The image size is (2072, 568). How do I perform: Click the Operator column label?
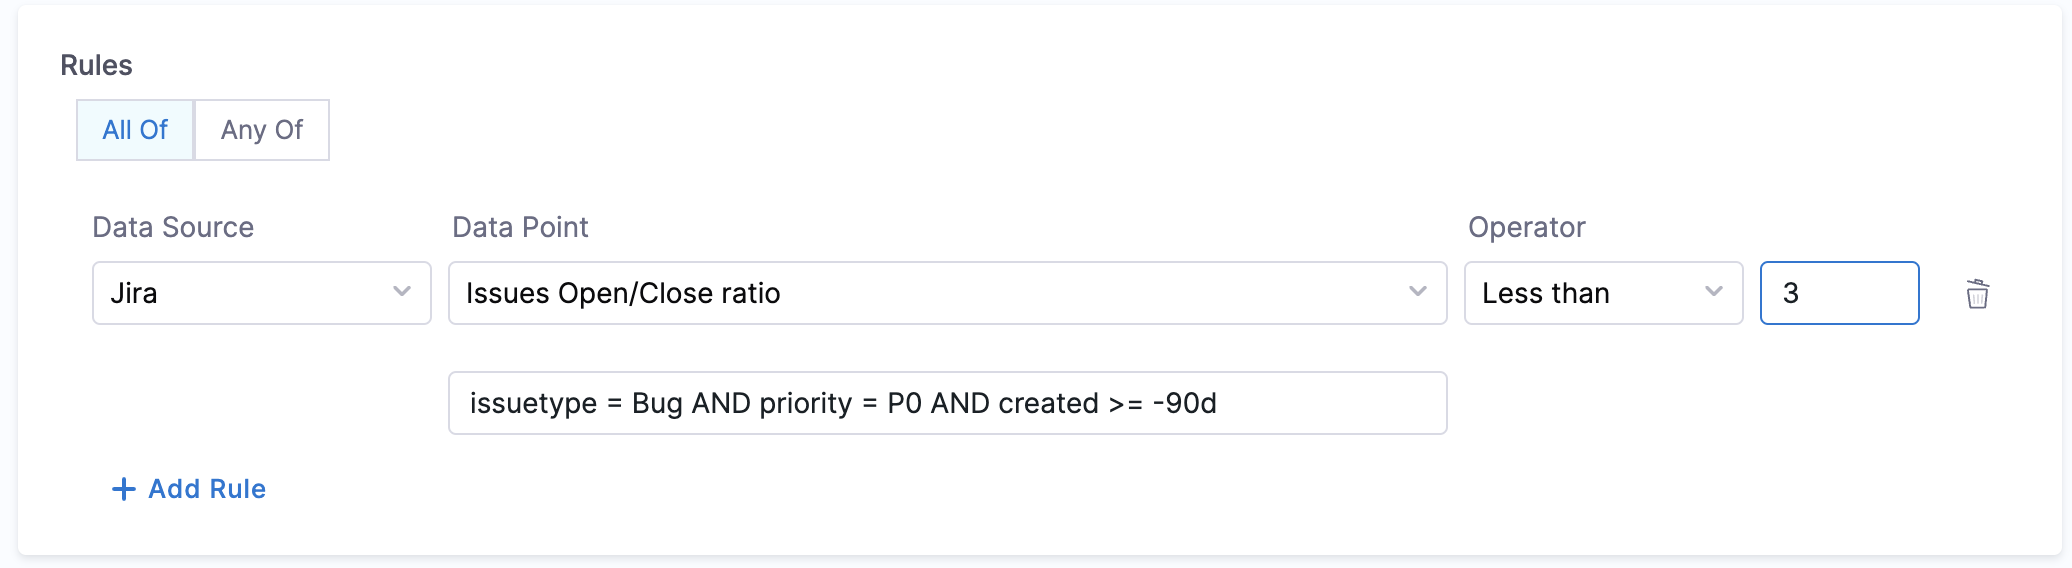click(1526, 228)
